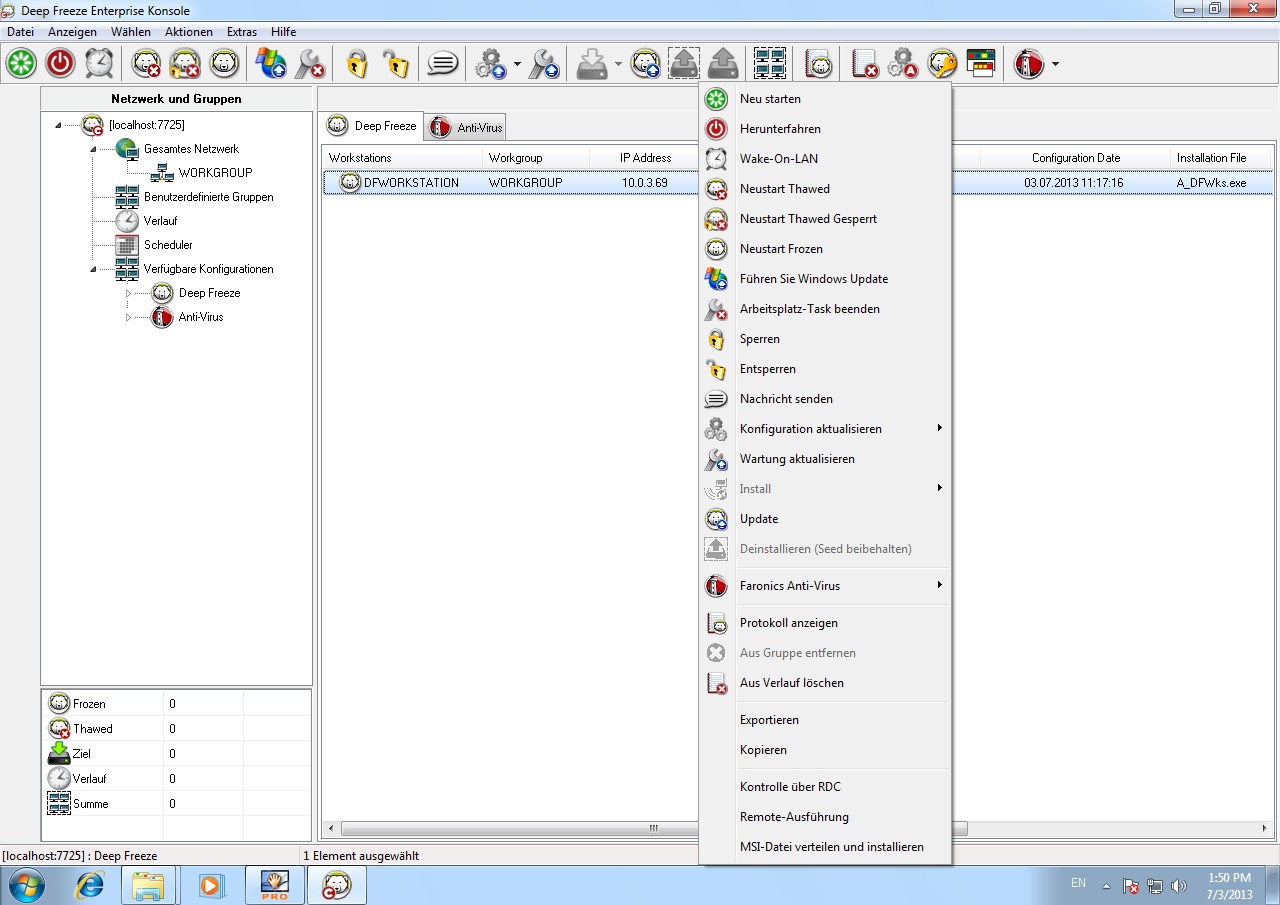Open dropdown arrow beside Anti-Virus toolbar icon

(1055, 64)
